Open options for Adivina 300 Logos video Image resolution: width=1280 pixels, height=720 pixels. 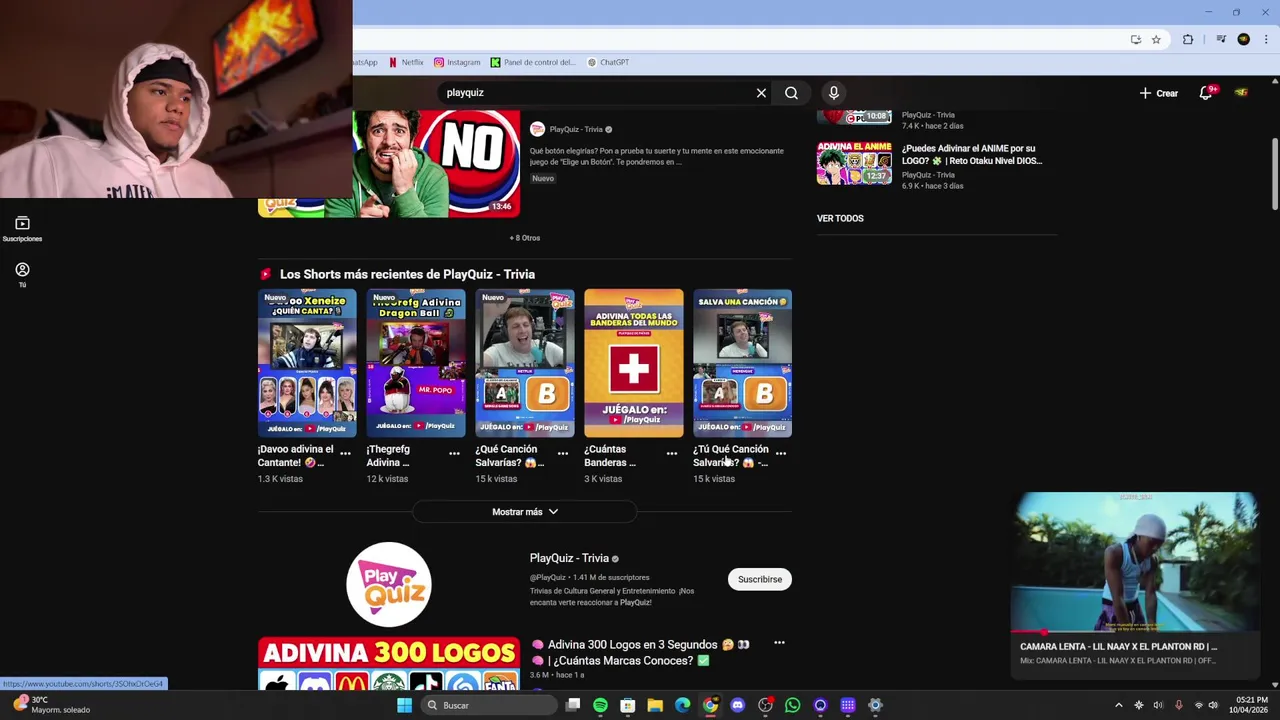click(x=779, y=643)
